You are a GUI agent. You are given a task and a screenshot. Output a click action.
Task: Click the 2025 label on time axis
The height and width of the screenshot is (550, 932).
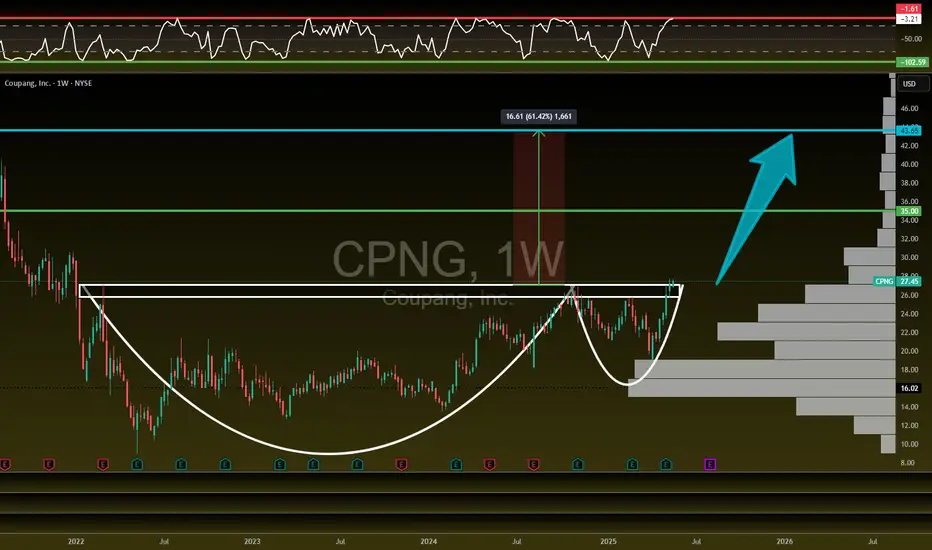(x=608, y=542)
